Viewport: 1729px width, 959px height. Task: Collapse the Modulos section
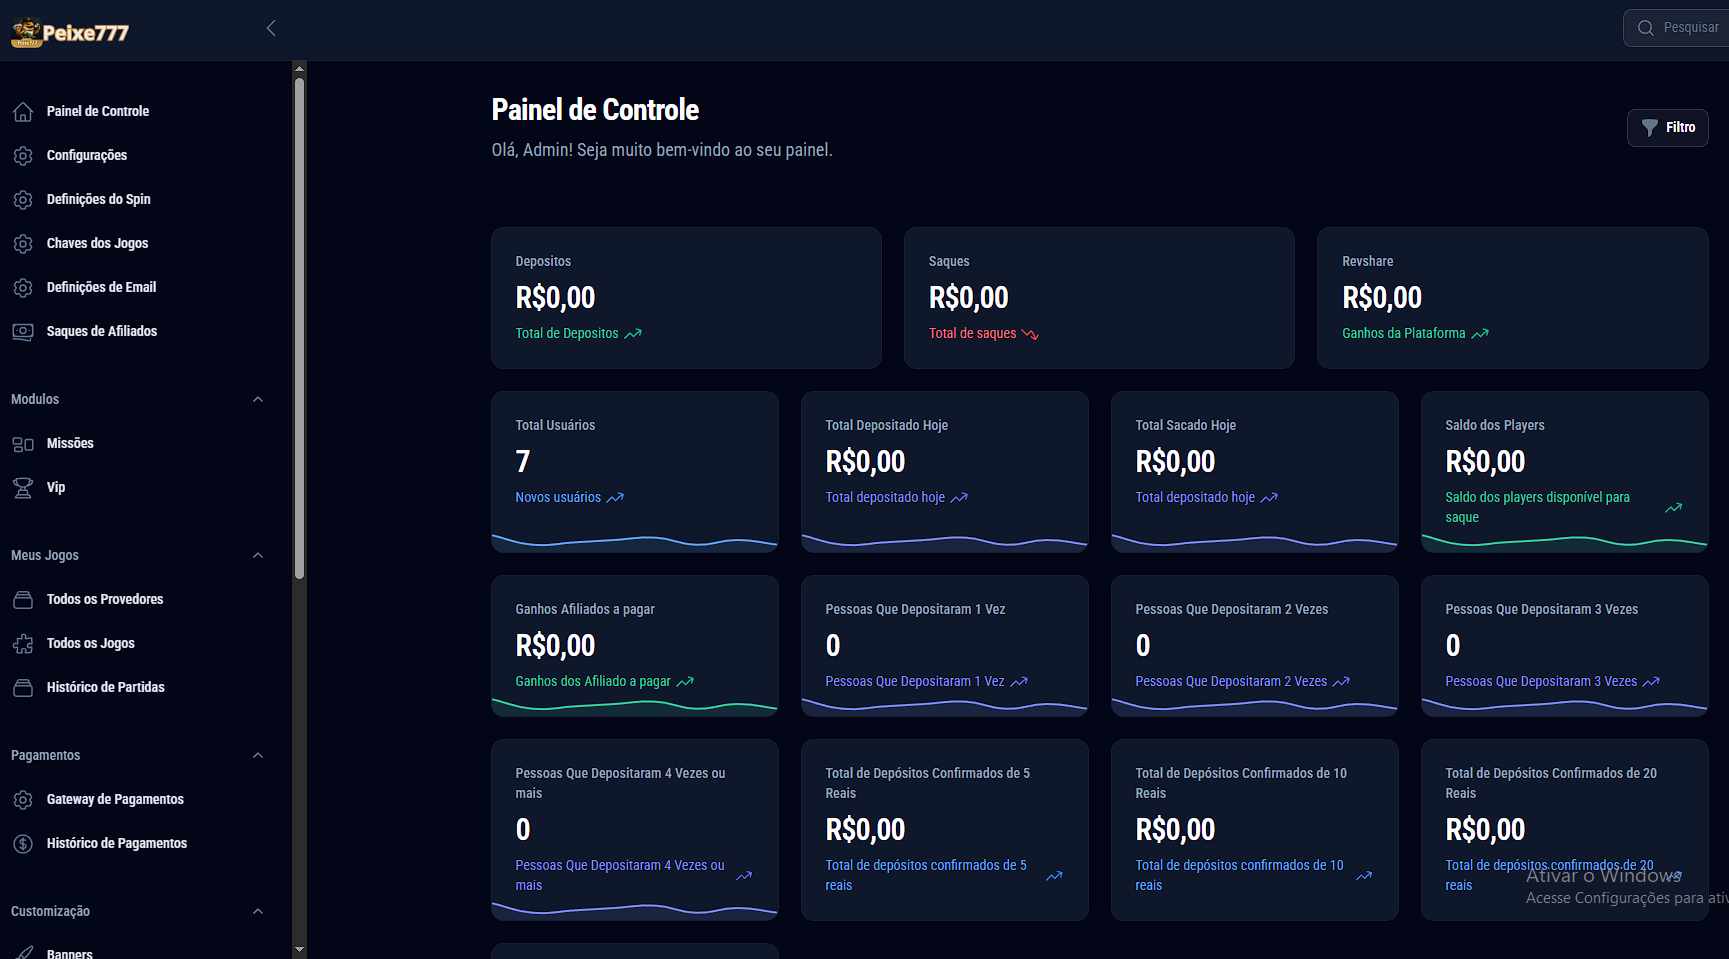(258, 400)
